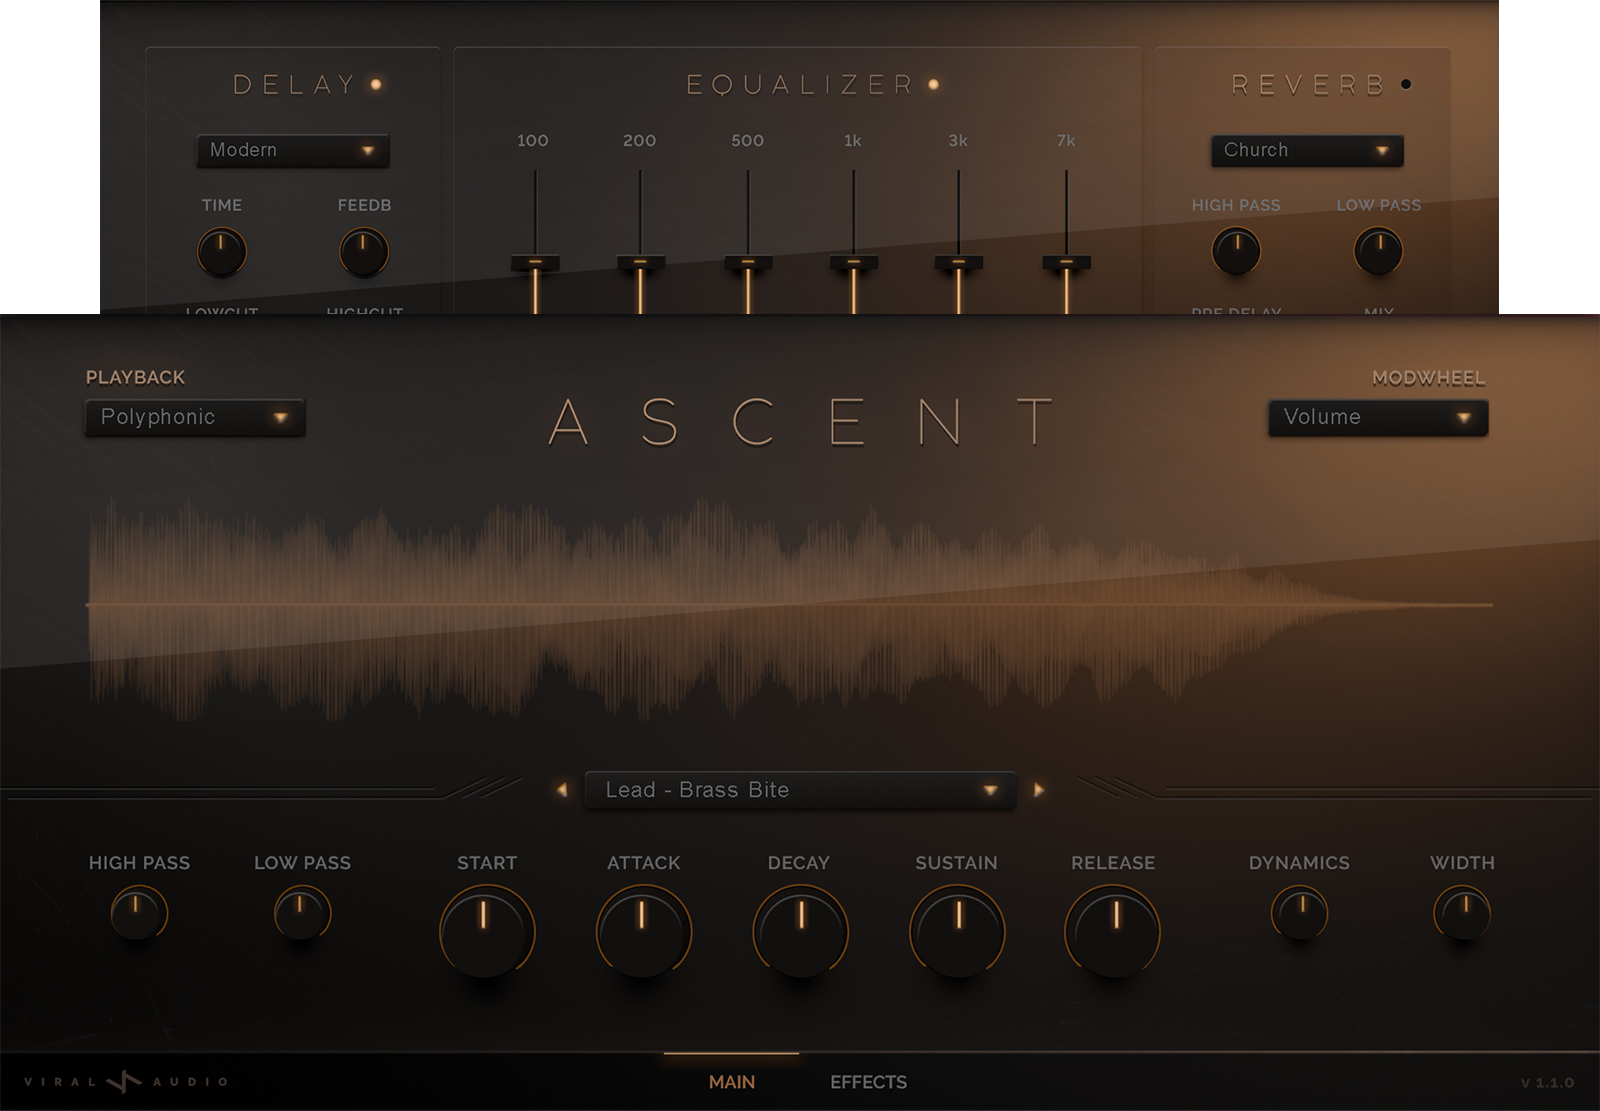Screen dimensions: 1600x1111
Task: Select the MAIN tab
Action: click(733, 1082)
